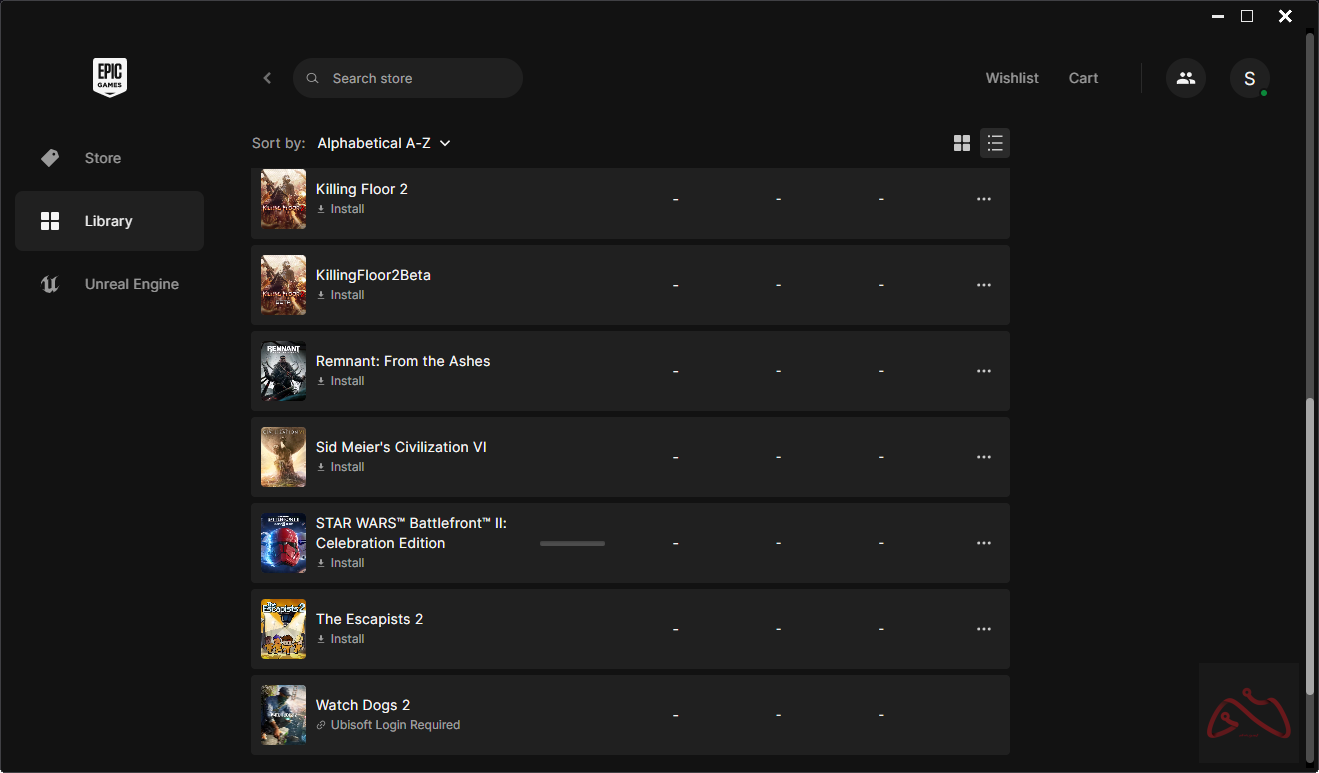
Task: Click the Epic Games logo
Action: [110, 77]
